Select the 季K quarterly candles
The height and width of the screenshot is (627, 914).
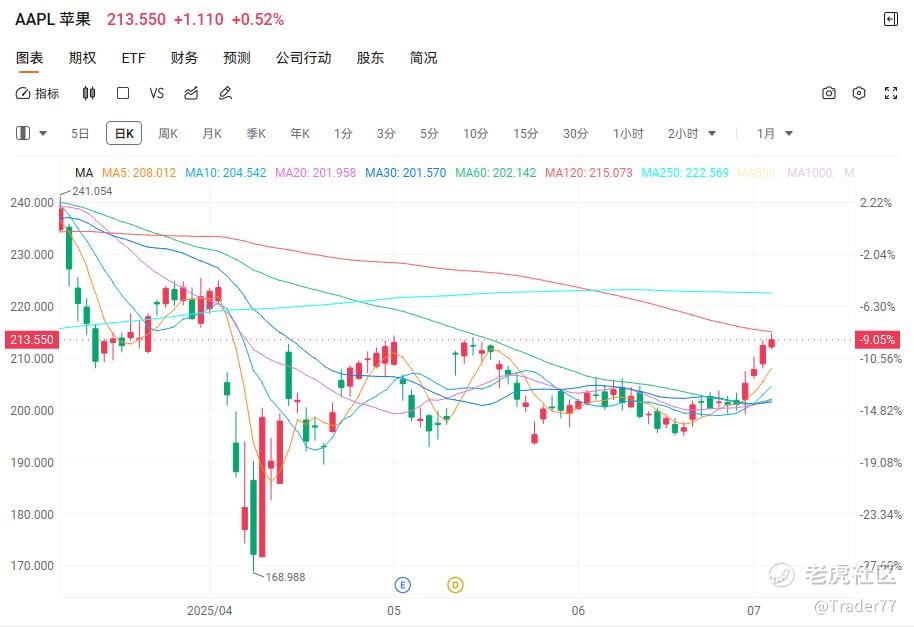click(256, 133)
